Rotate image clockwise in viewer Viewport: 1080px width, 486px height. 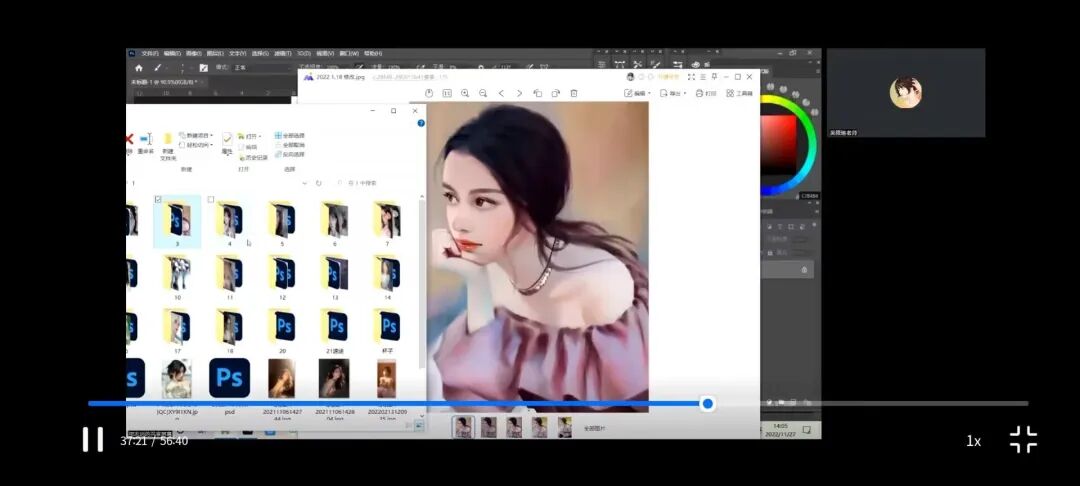click(x=556, y=93)
